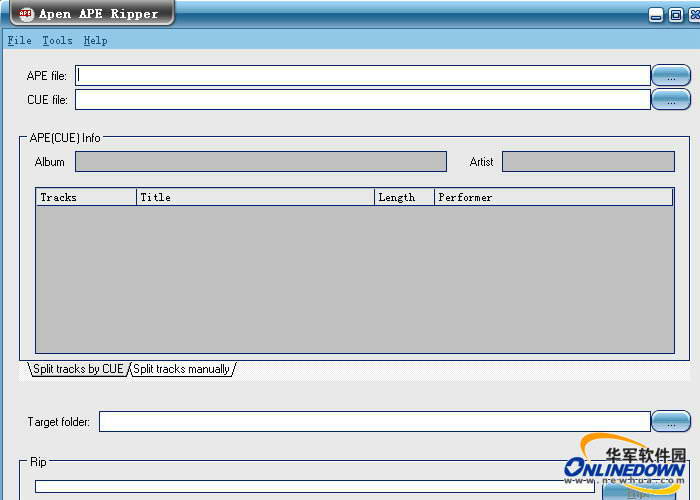Open the Help menu
Image resolution: width=700 pixels, height=500 pixels.
click(96, 41)
